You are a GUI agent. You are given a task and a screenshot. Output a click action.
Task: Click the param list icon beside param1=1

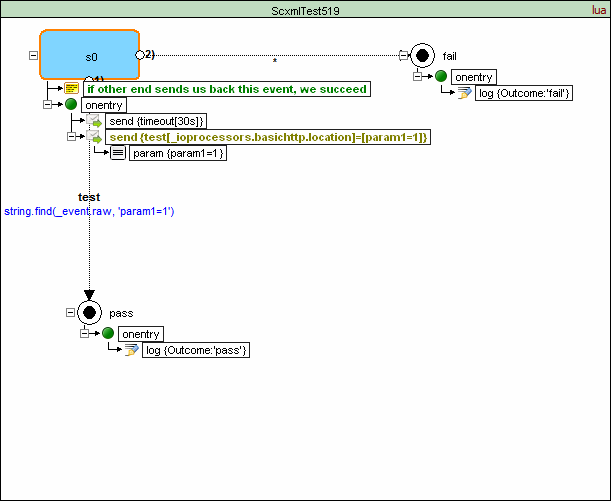click(x=118, y=153)
